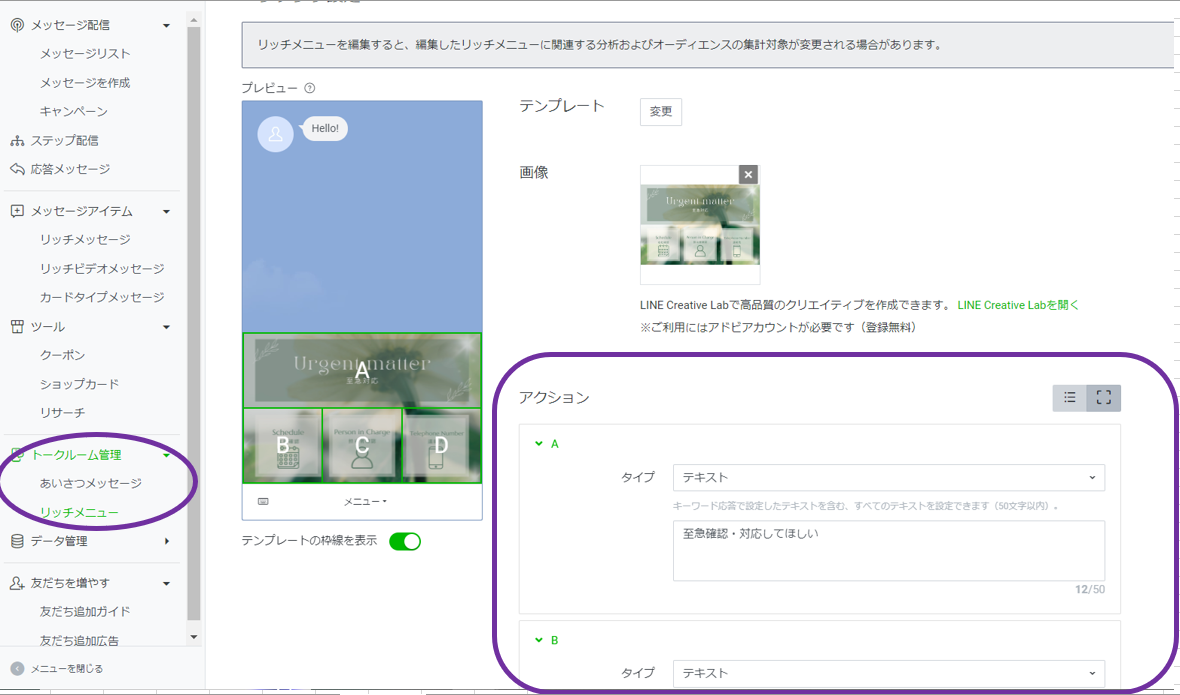Click the keyboard icon in preview bar

(x=263, y=502)
